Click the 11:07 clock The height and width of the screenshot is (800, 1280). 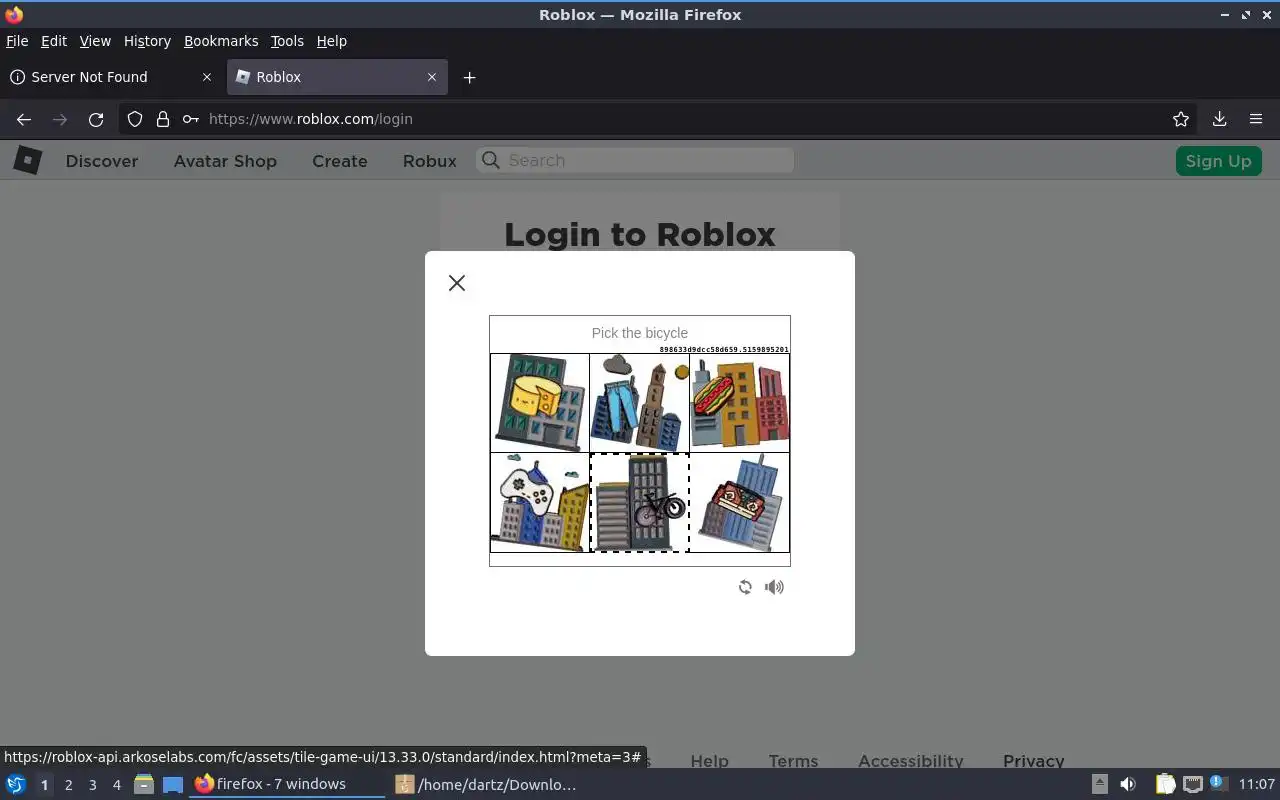[1257, 784]
